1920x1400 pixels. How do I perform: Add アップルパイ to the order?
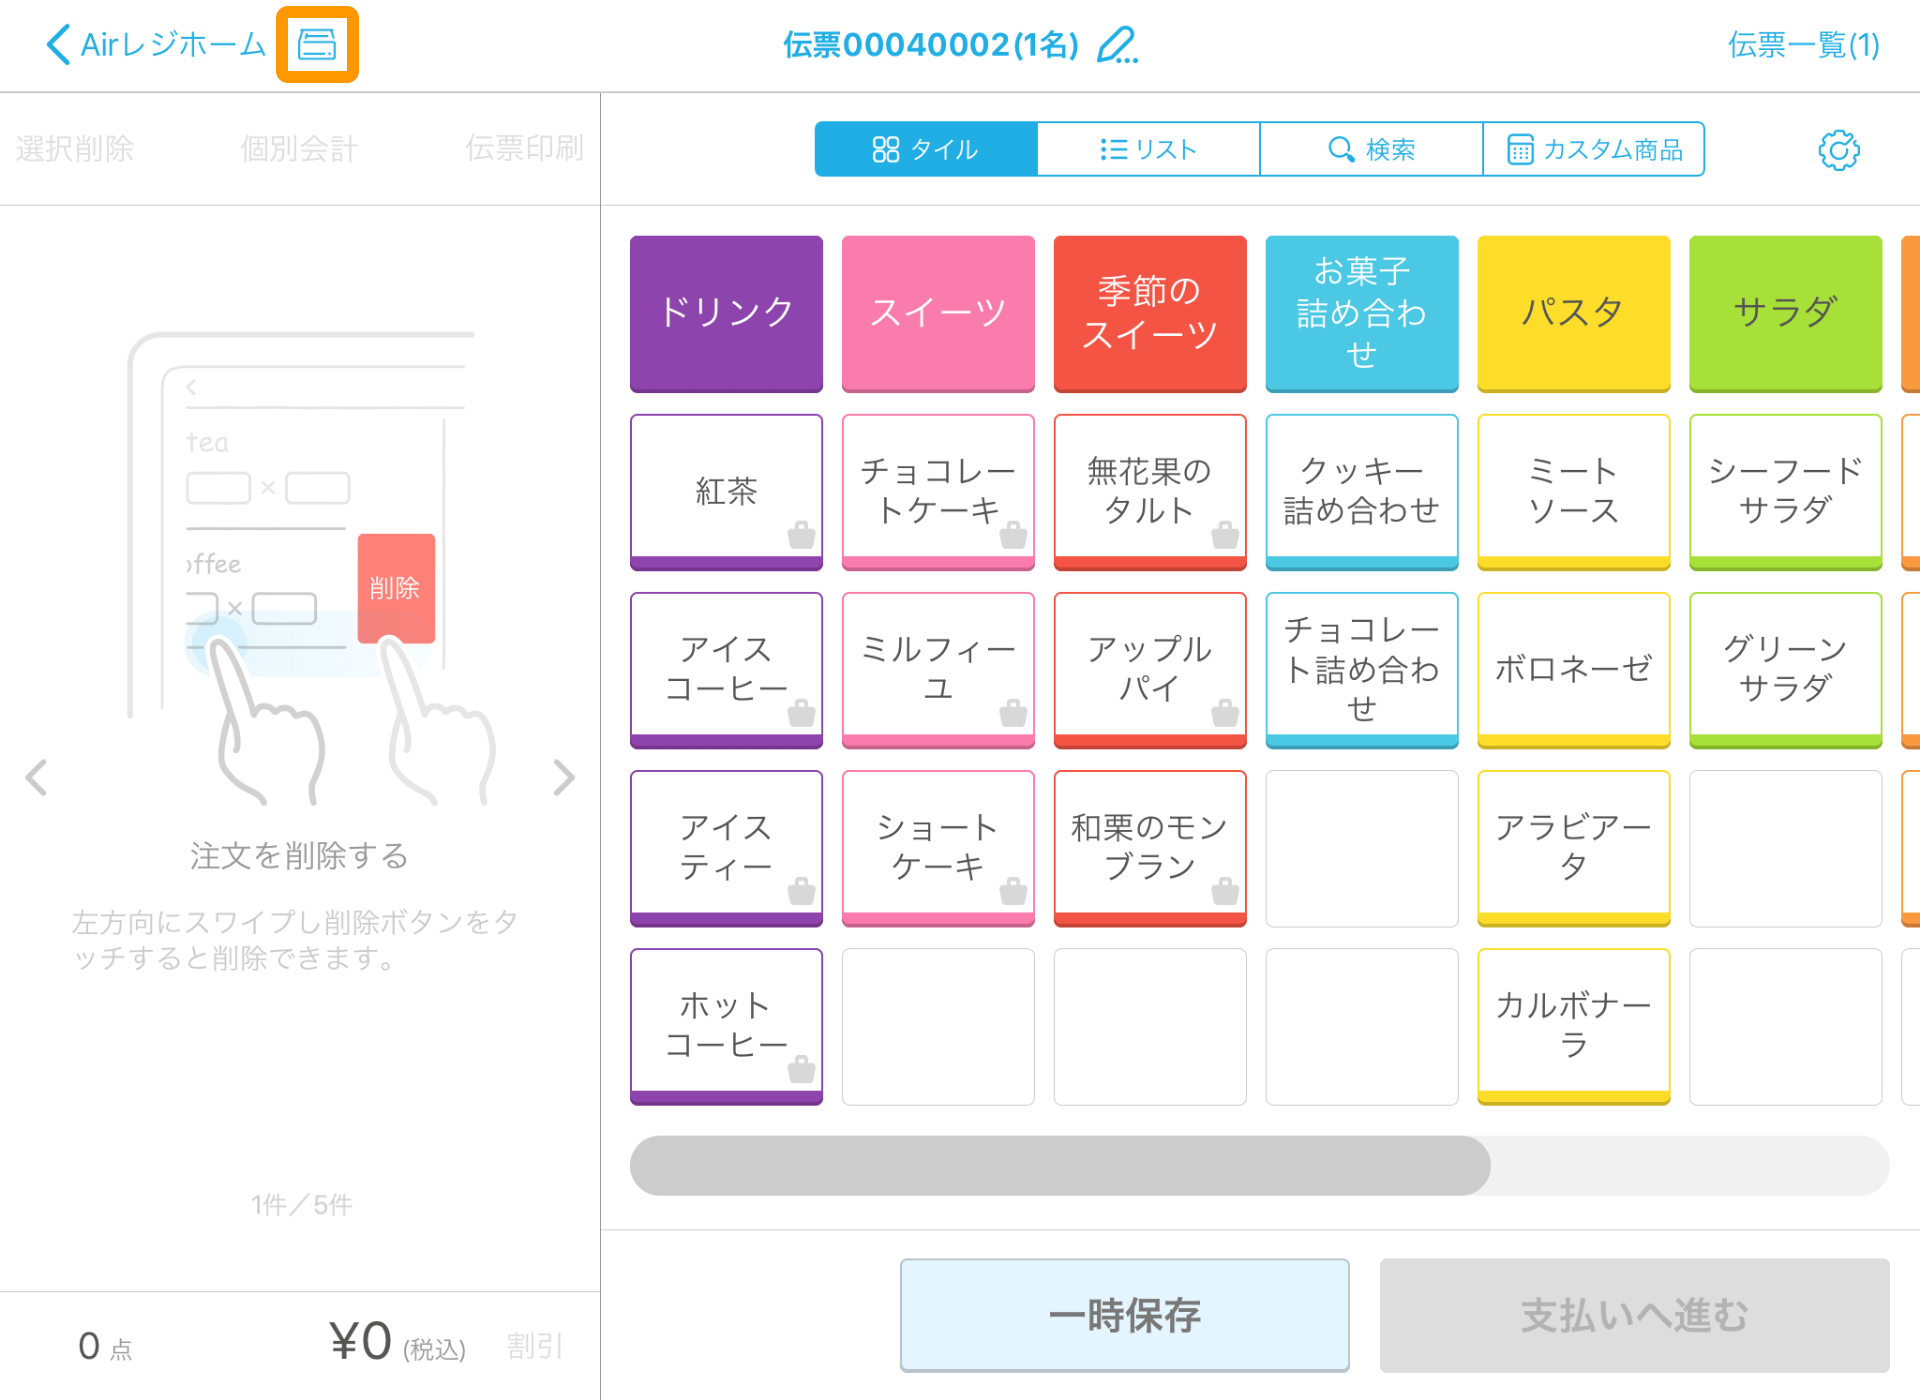1150,670
